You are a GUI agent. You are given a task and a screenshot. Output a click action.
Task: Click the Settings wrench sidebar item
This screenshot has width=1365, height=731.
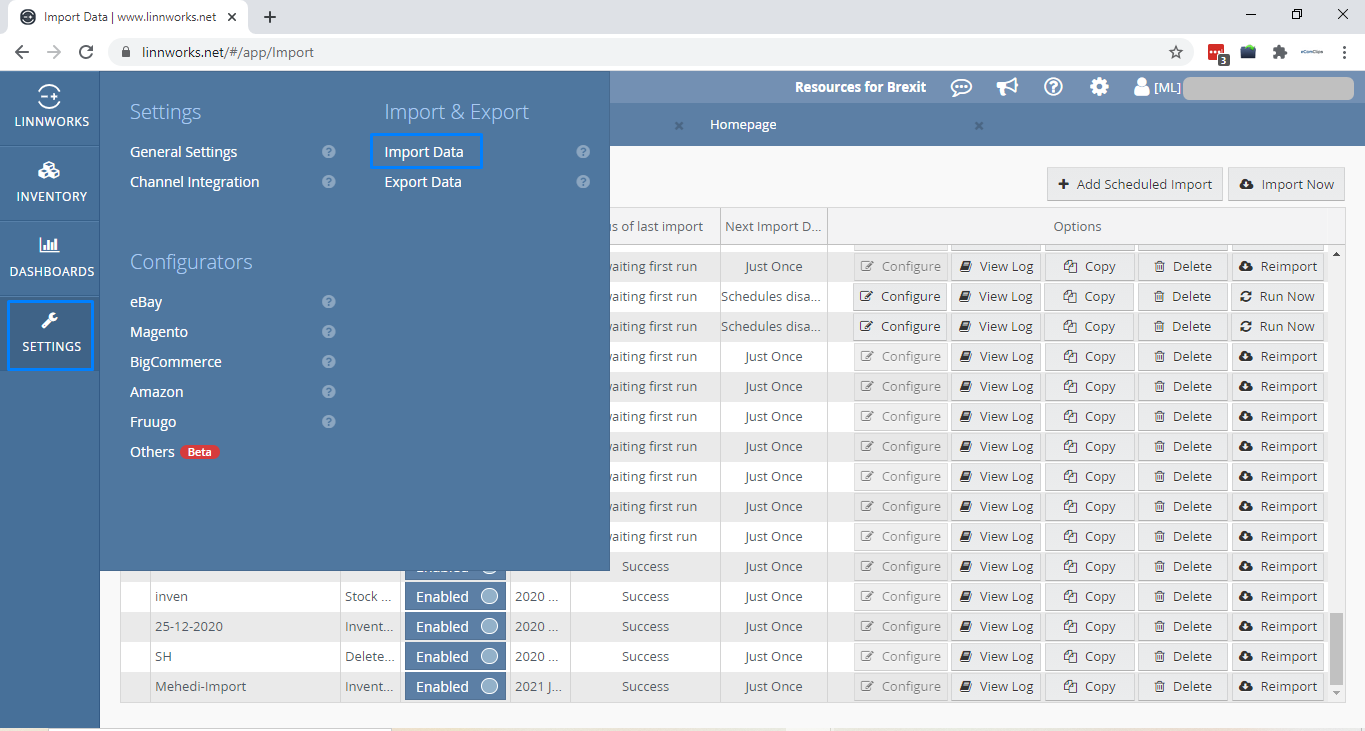pyautogui.click(x=50, y=334)
